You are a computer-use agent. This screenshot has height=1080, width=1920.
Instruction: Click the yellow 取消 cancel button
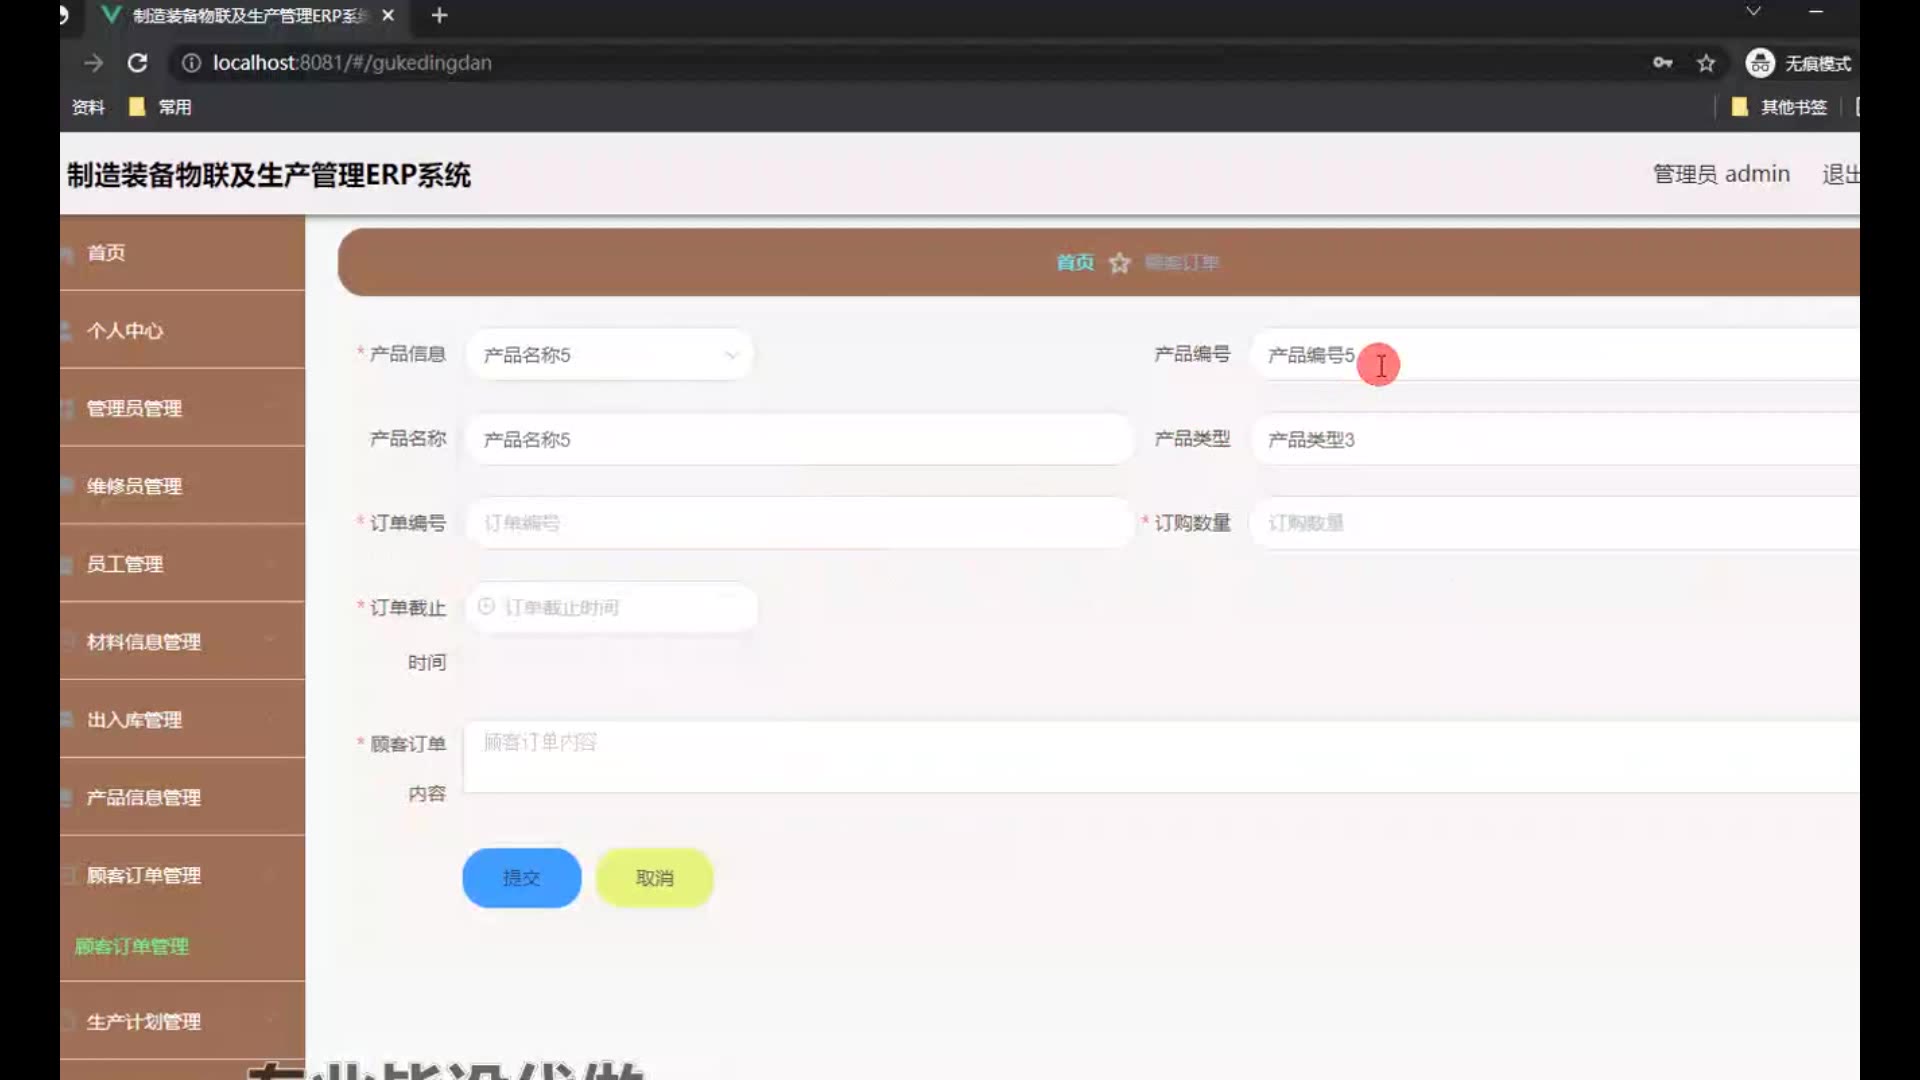[654, 878]
